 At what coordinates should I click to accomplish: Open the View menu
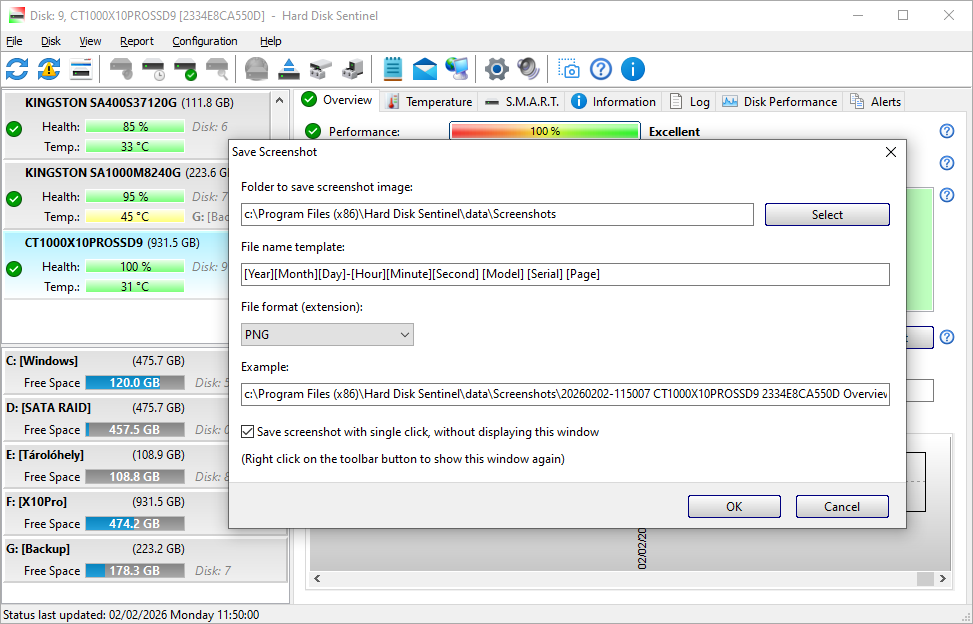pyautogui.click(x=90, y=41)
